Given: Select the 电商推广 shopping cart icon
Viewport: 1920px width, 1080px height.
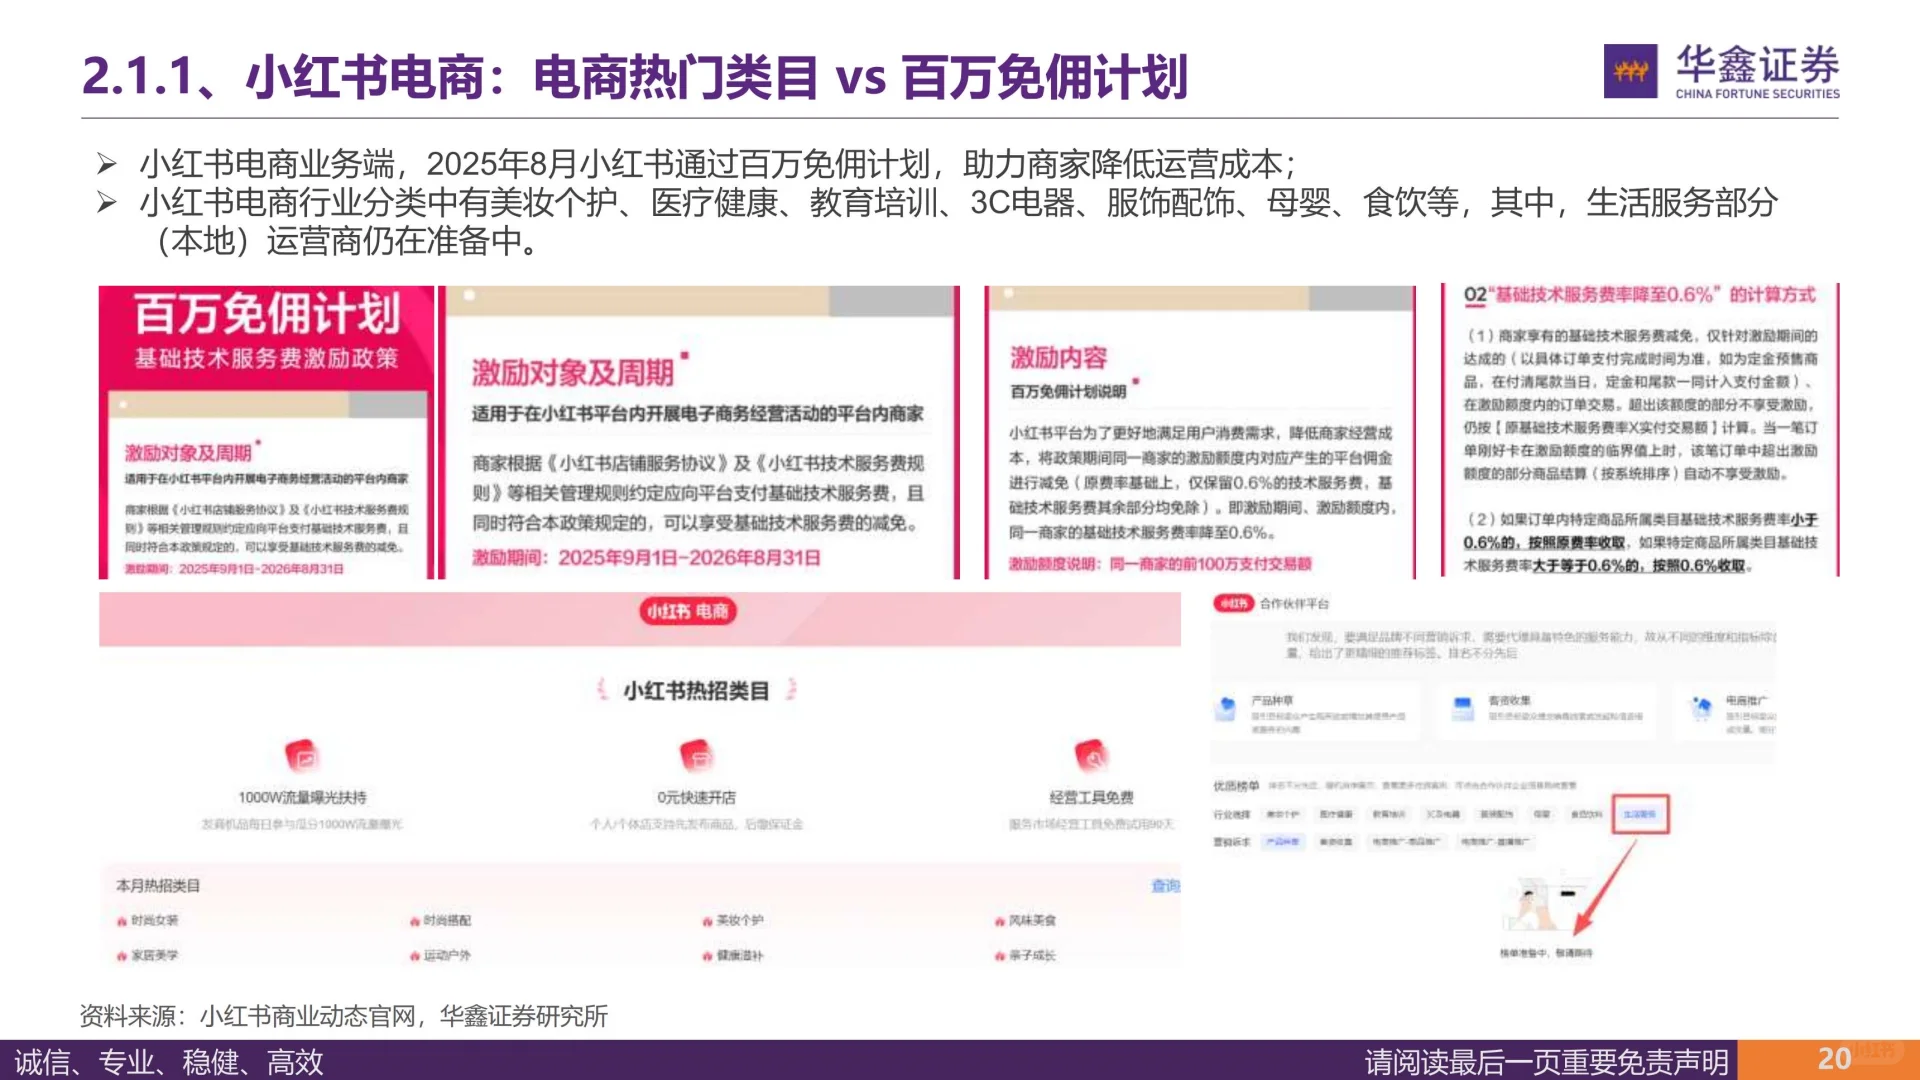Looking at the screenshot, I should pyautogui.click(x=1700, y=706).
